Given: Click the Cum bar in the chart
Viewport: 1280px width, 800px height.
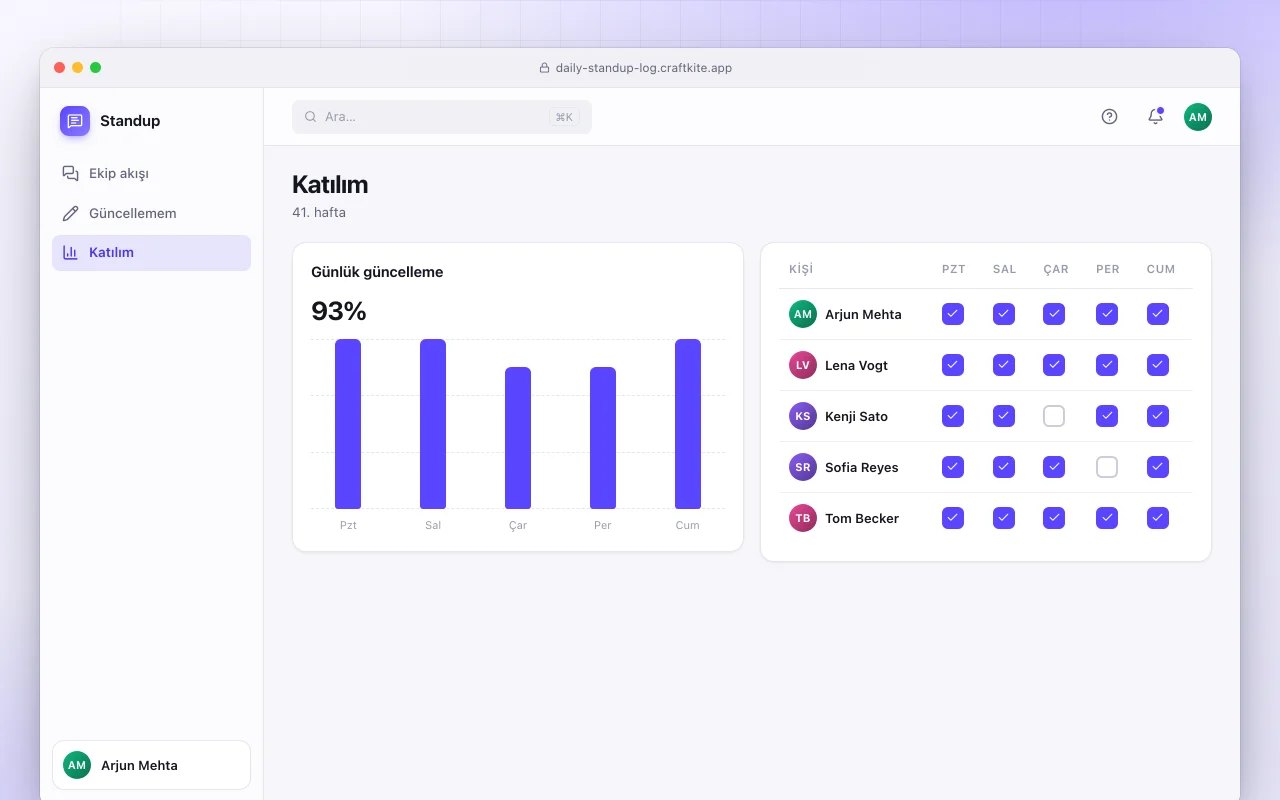Looking at the screenshot, I should click(688, 424).
